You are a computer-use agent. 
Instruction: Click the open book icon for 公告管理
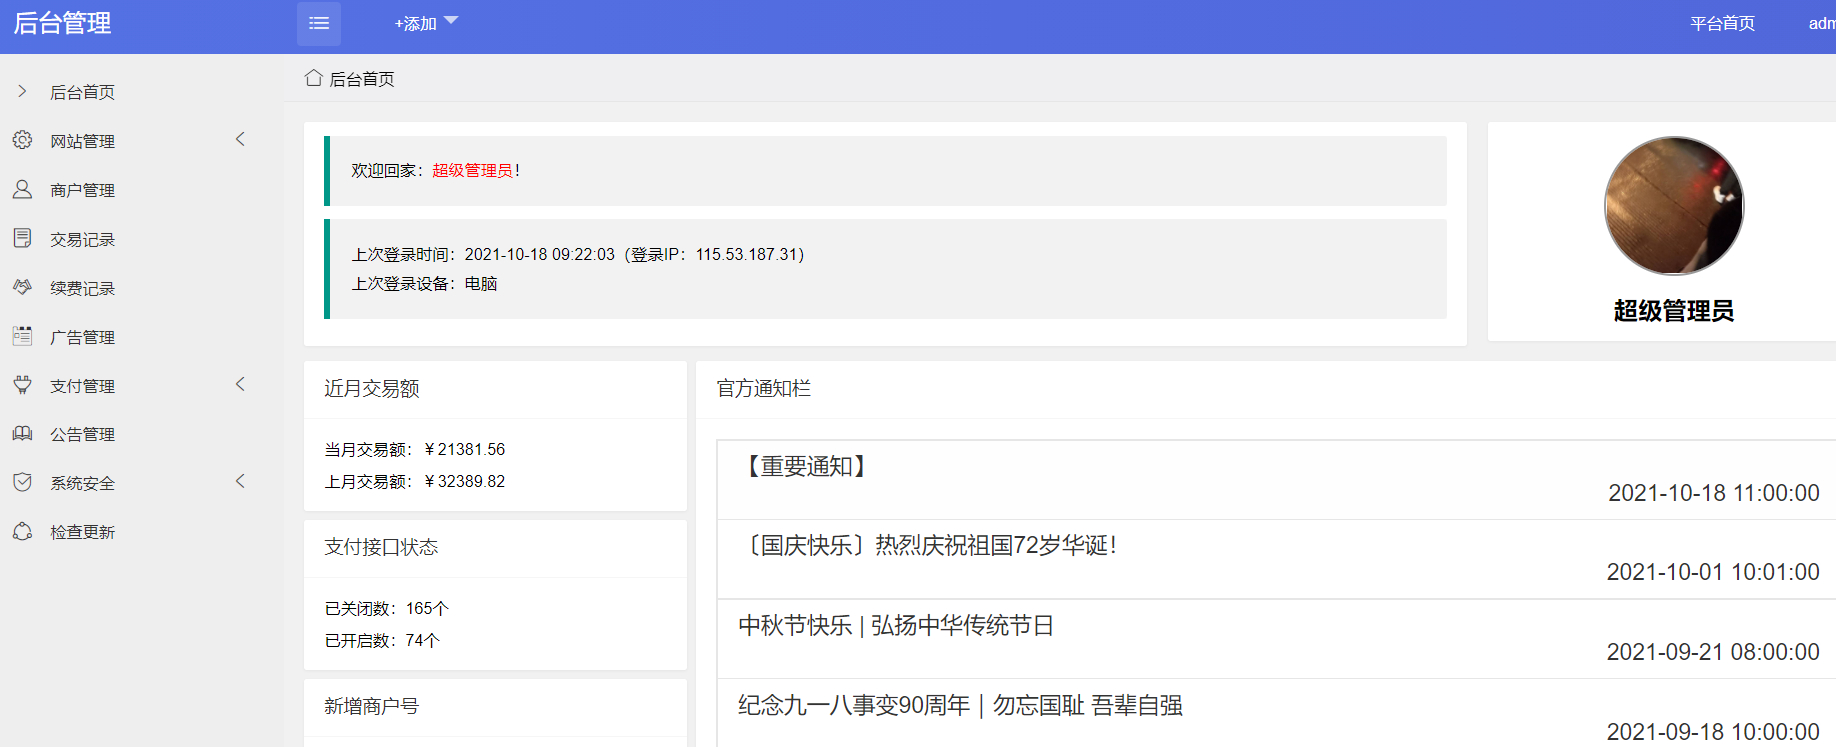22,433
